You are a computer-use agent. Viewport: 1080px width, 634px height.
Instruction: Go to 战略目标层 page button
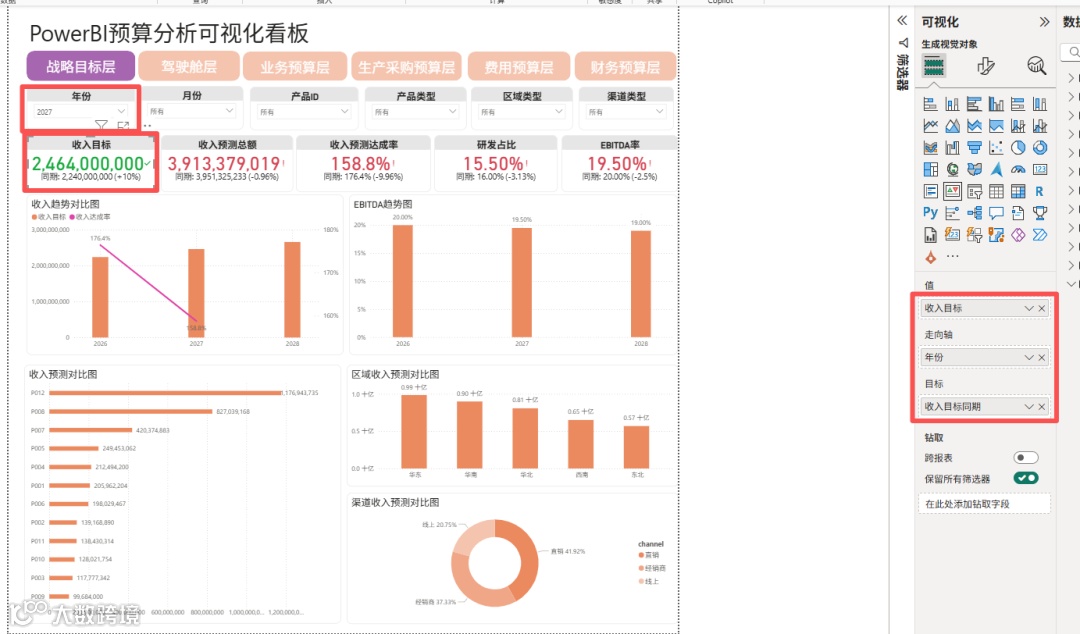pos(81,66)
